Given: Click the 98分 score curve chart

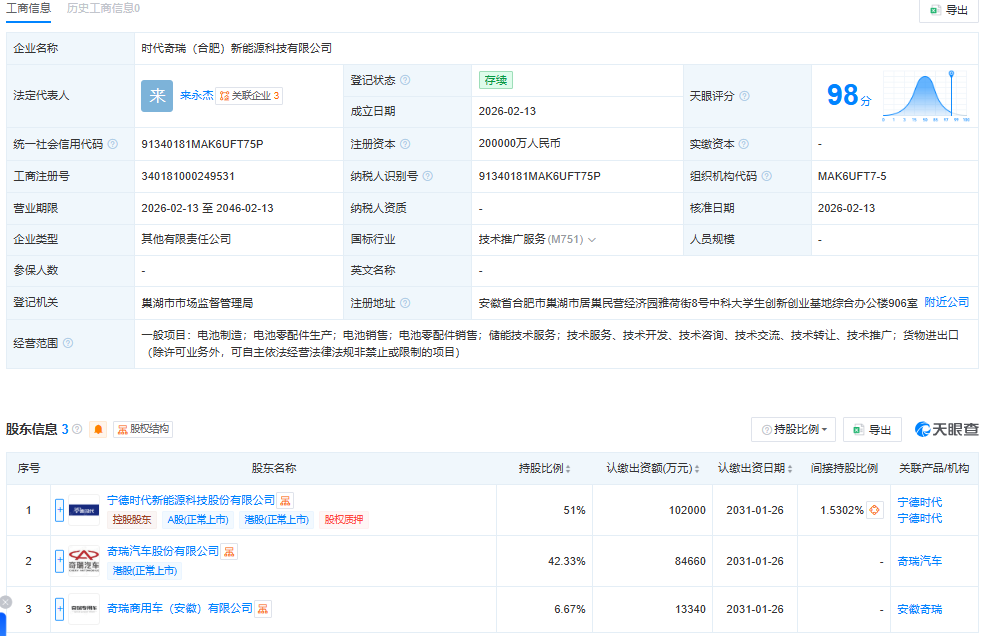Looking at the screenshot, I should (925, 96).
